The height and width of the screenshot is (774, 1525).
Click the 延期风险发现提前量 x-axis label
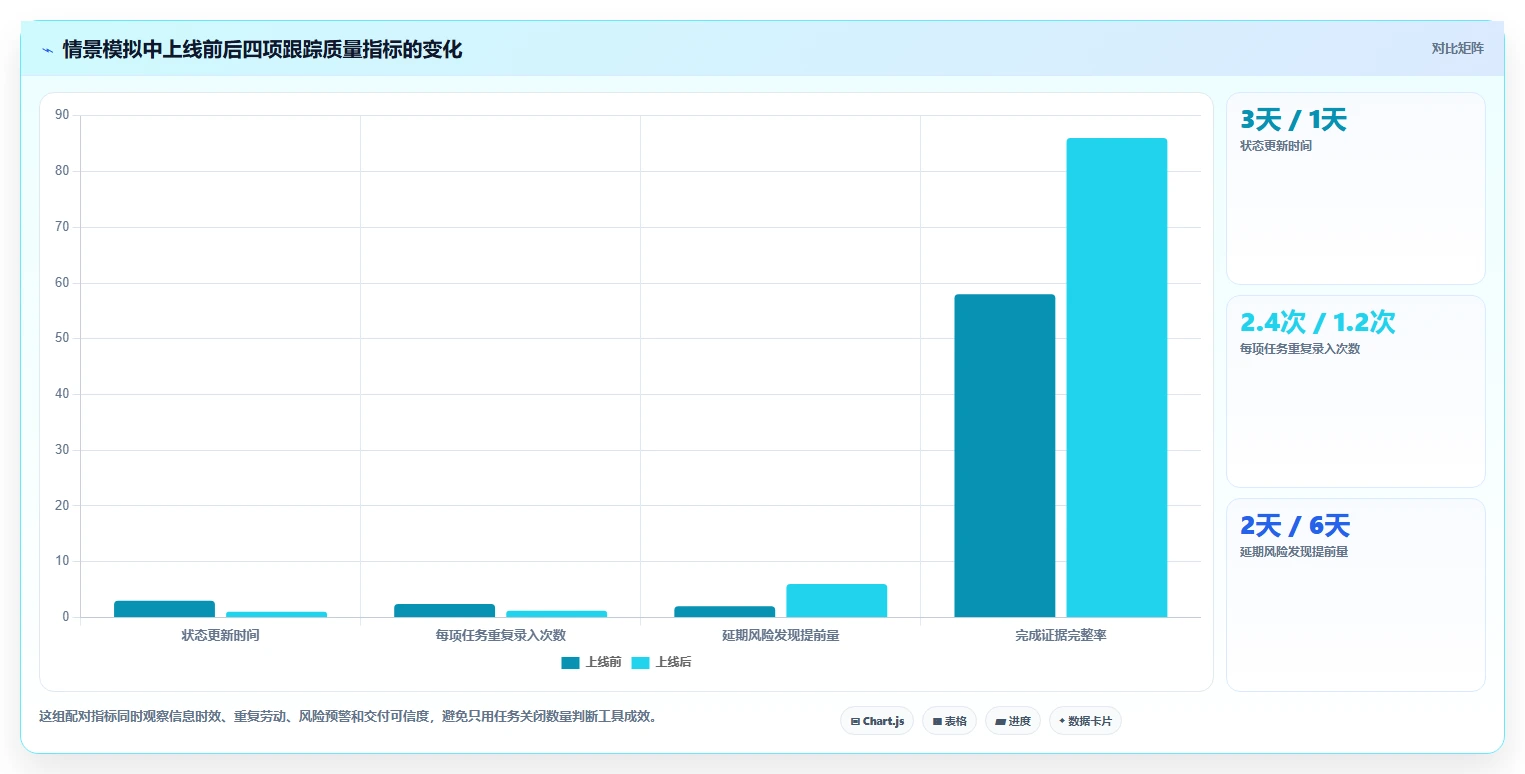click(x=780, y=635)
